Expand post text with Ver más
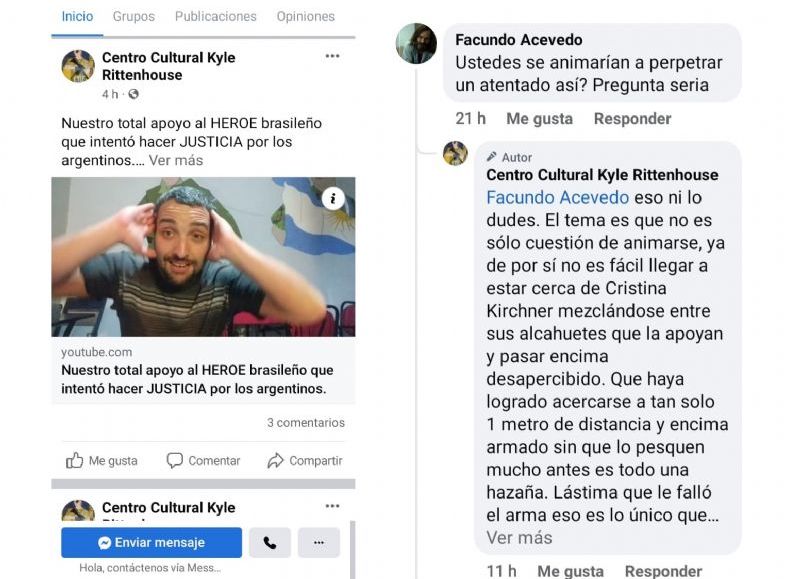Image resolution: width=800 pixels, height=579 pixels. (x=176, y=160)
